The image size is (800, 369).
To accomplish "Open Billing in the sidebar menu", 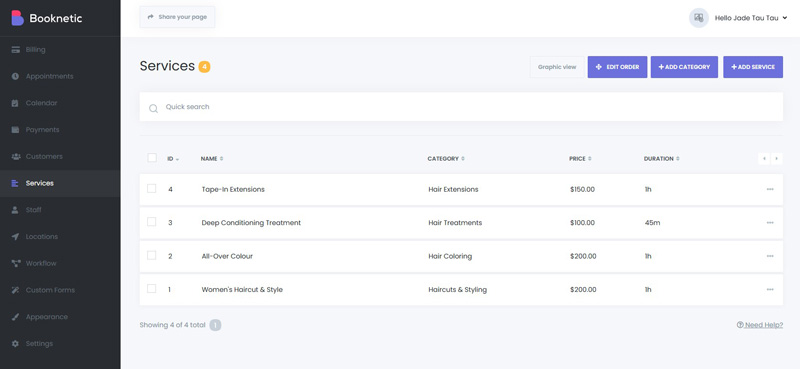I will click(60, 50).
